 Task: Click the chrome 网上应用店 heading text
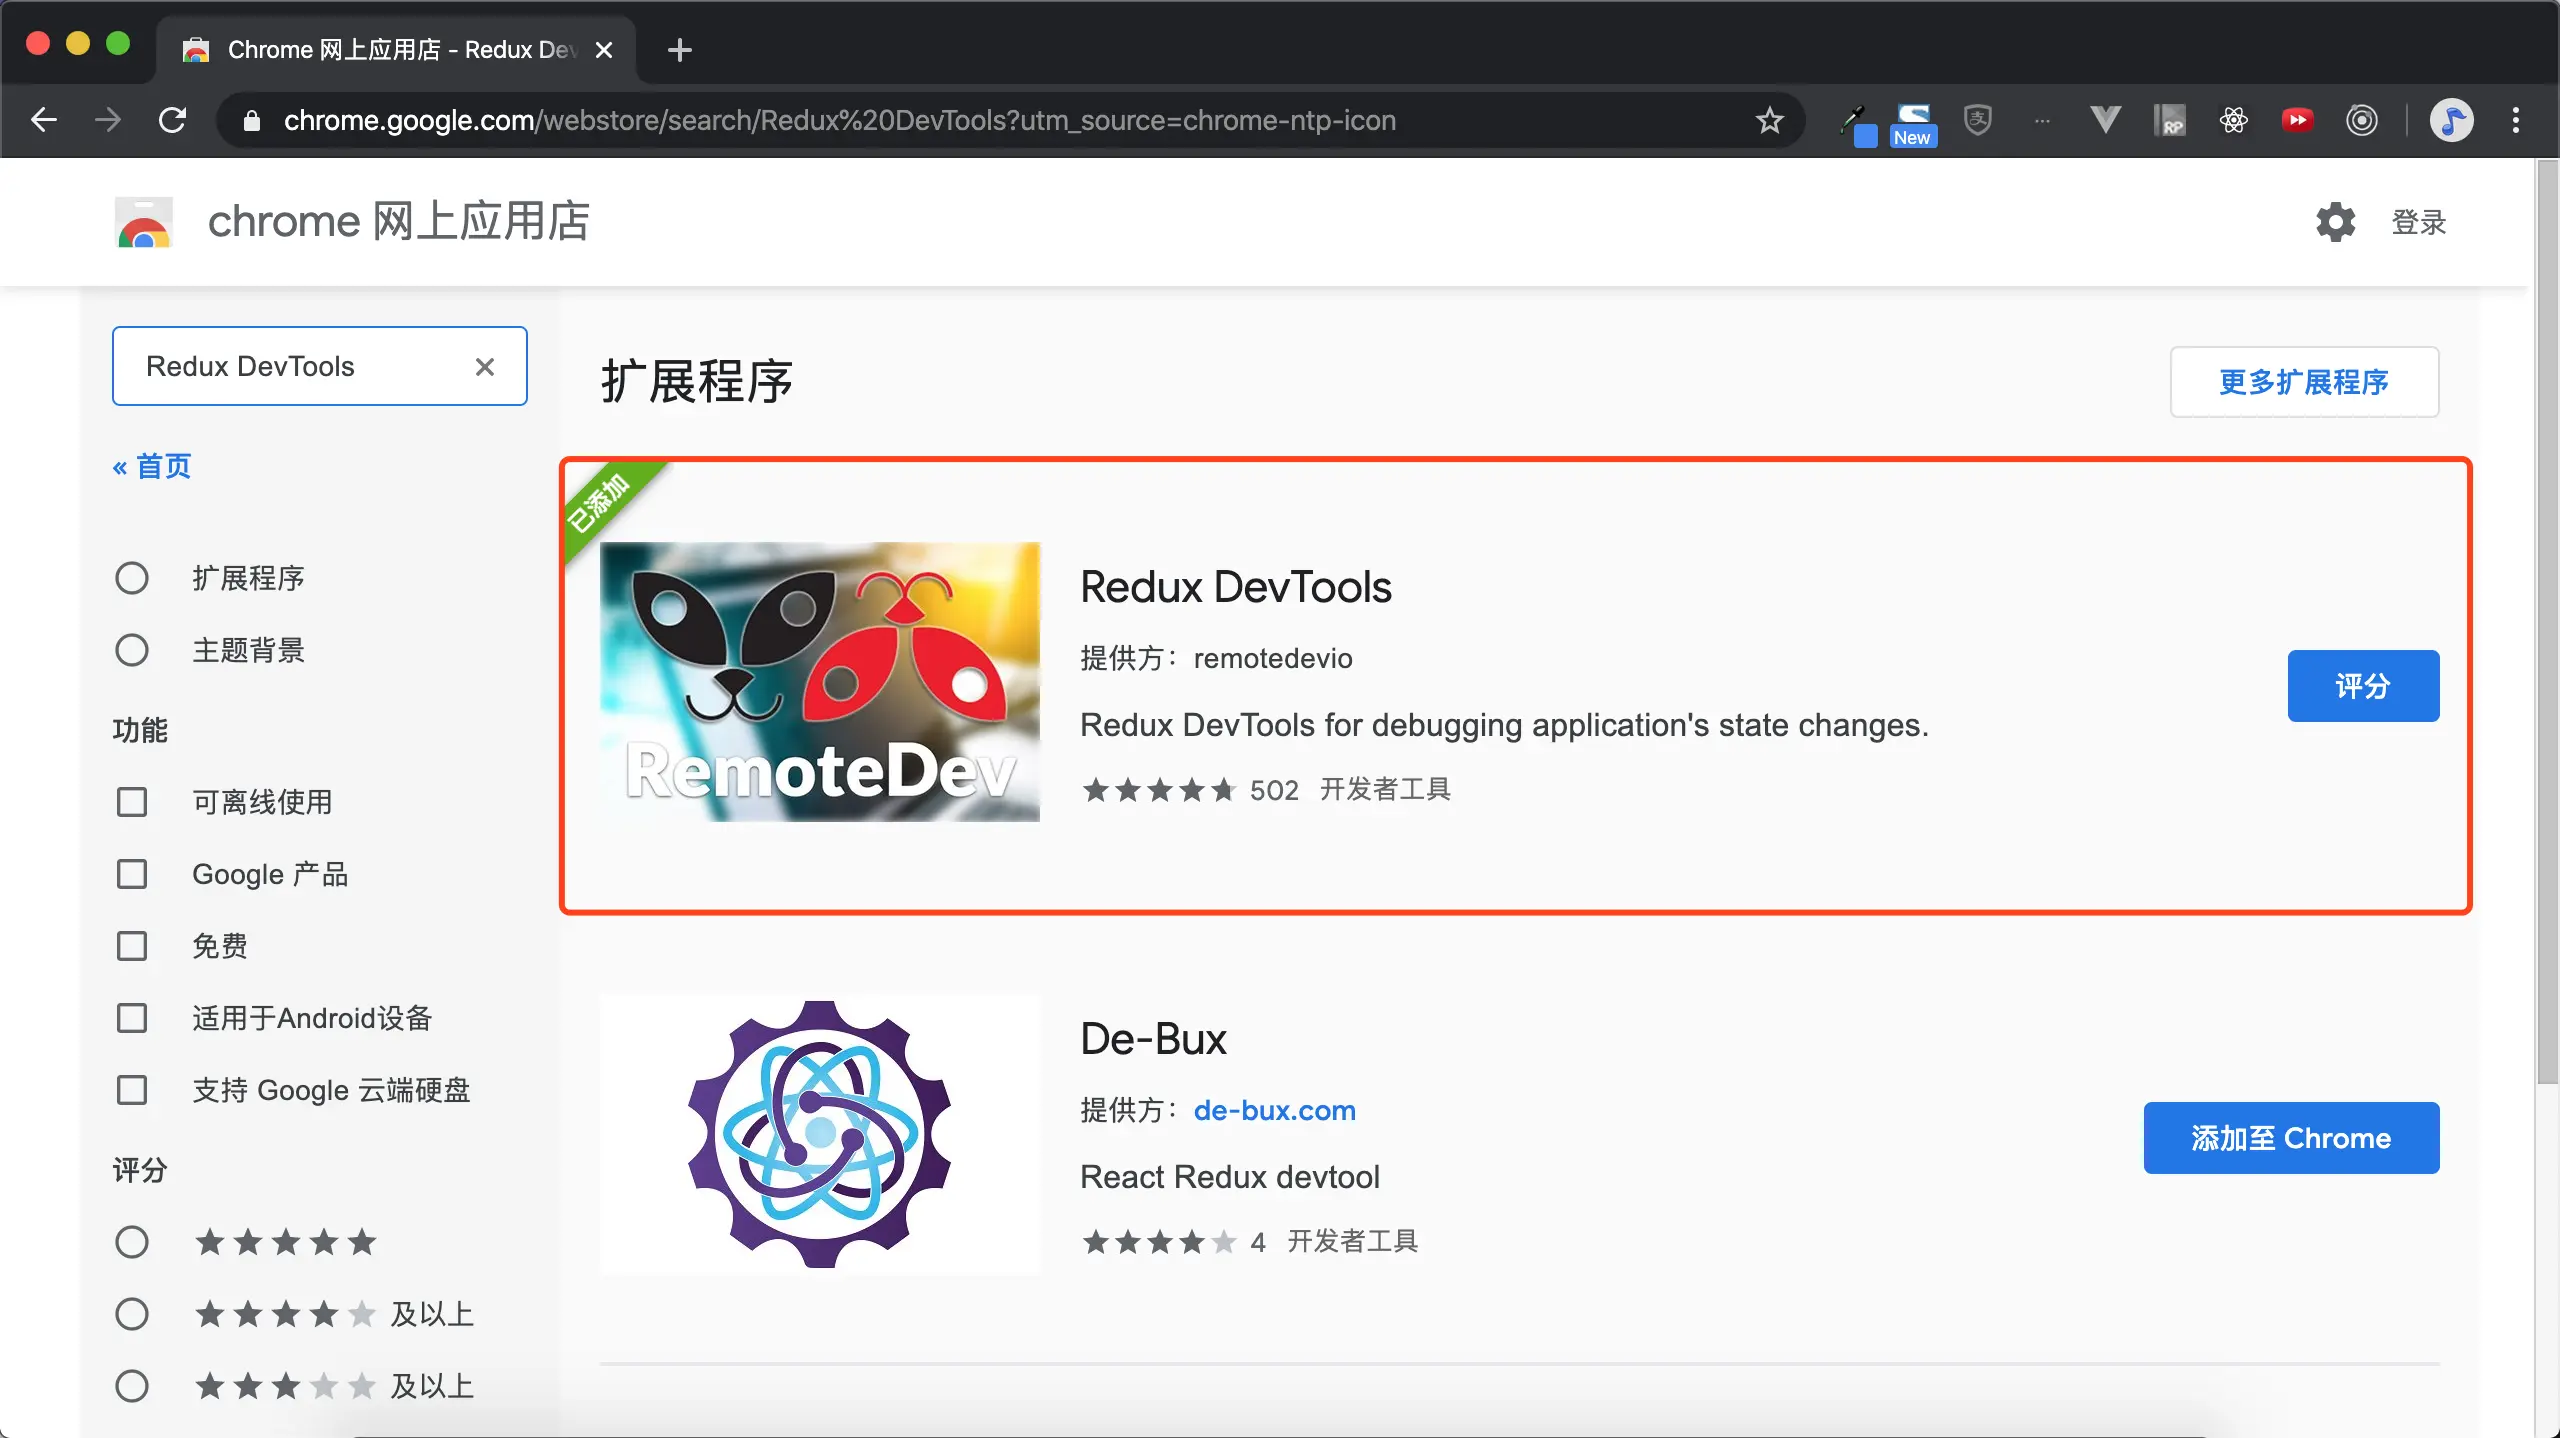(398, 222)
